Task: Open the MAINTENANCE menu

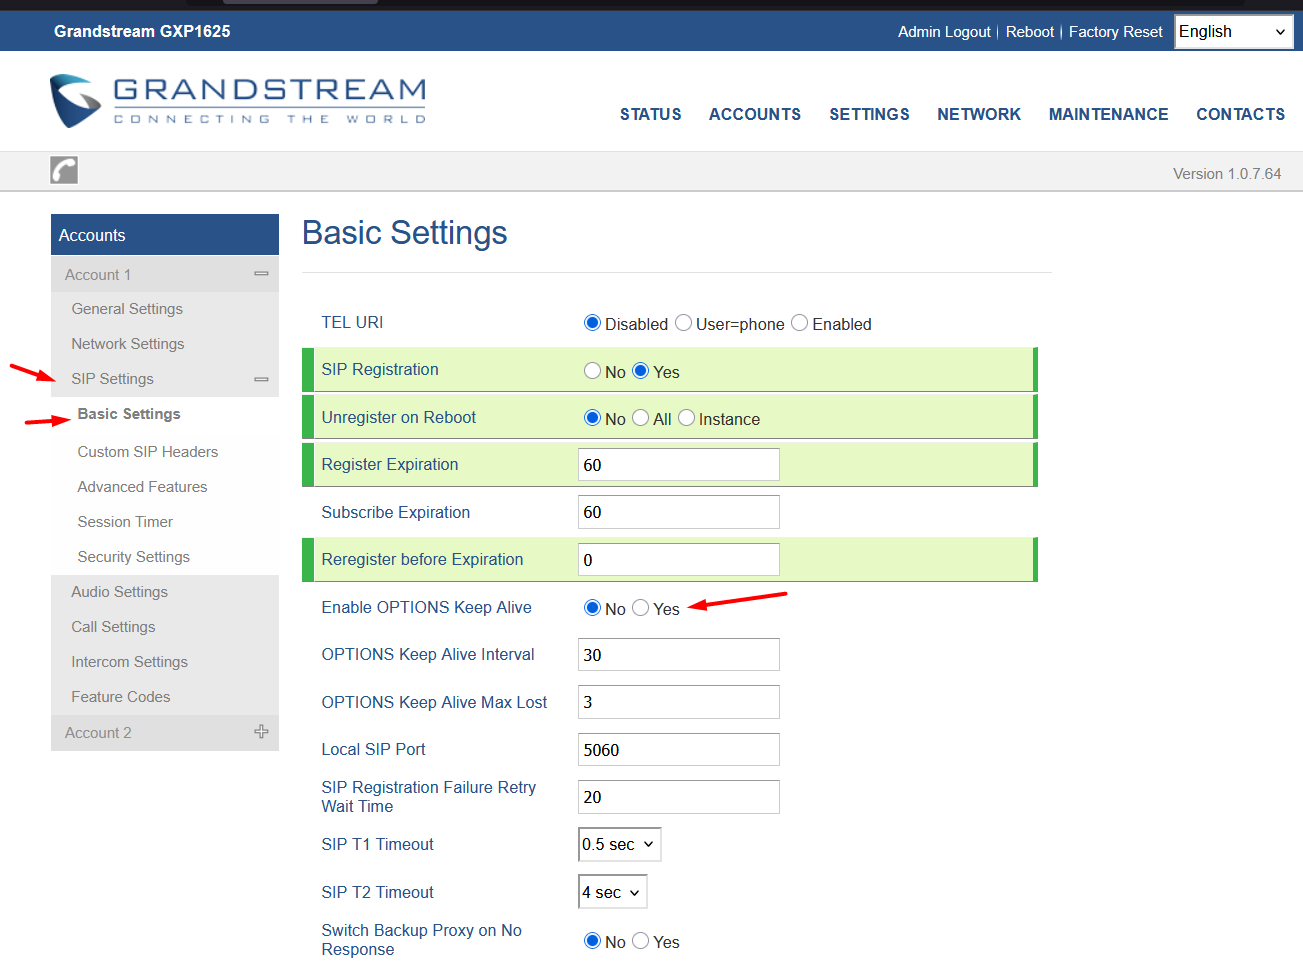Action: click(1108, 114)
